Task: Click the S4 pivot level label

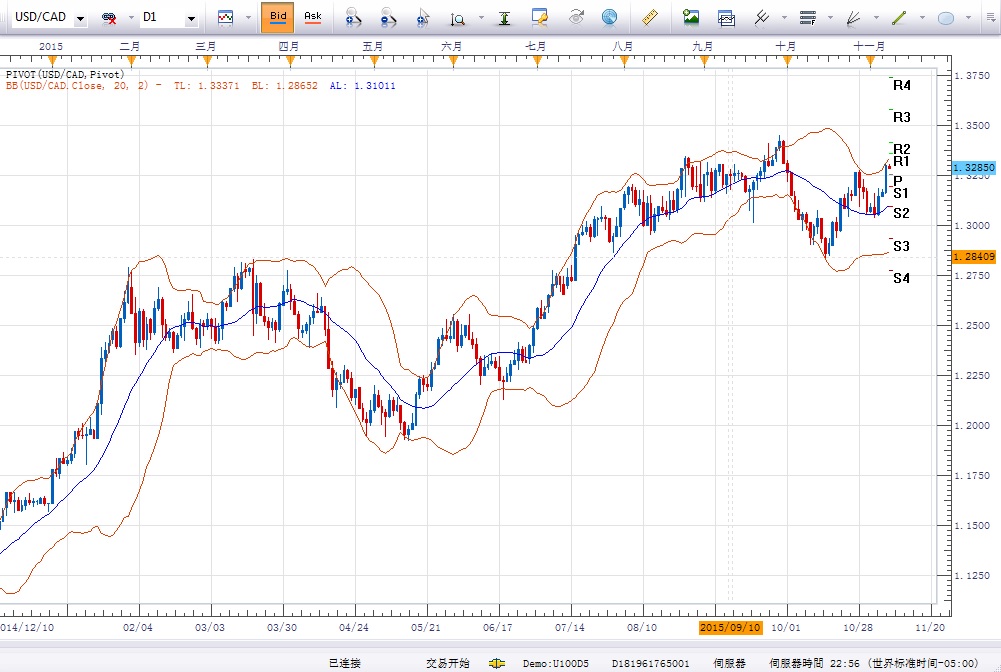Action: (901, 278)
